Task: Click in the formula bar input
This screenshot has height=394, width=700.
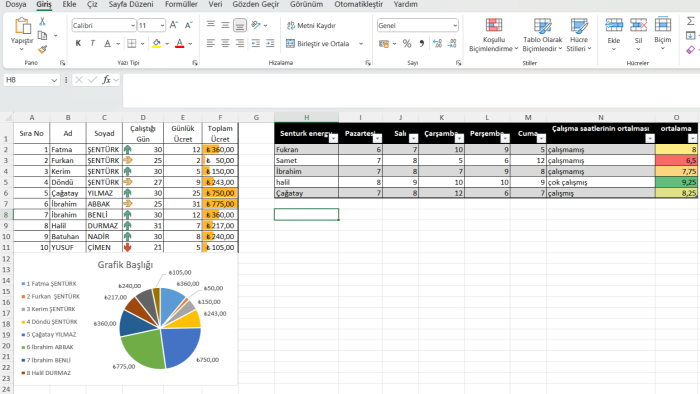Action: (411, 91)
